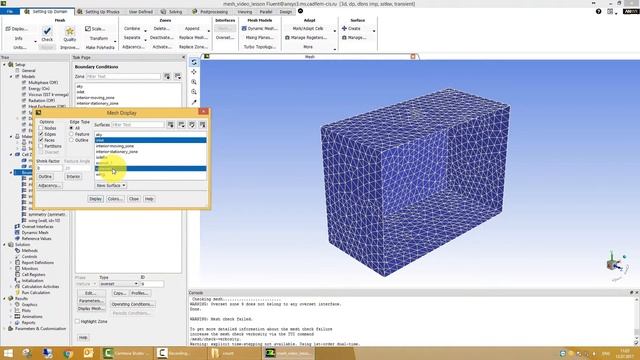640x360 pixels.
Task: Click the axis triad in the viewport
Action: tap(616, 265)
